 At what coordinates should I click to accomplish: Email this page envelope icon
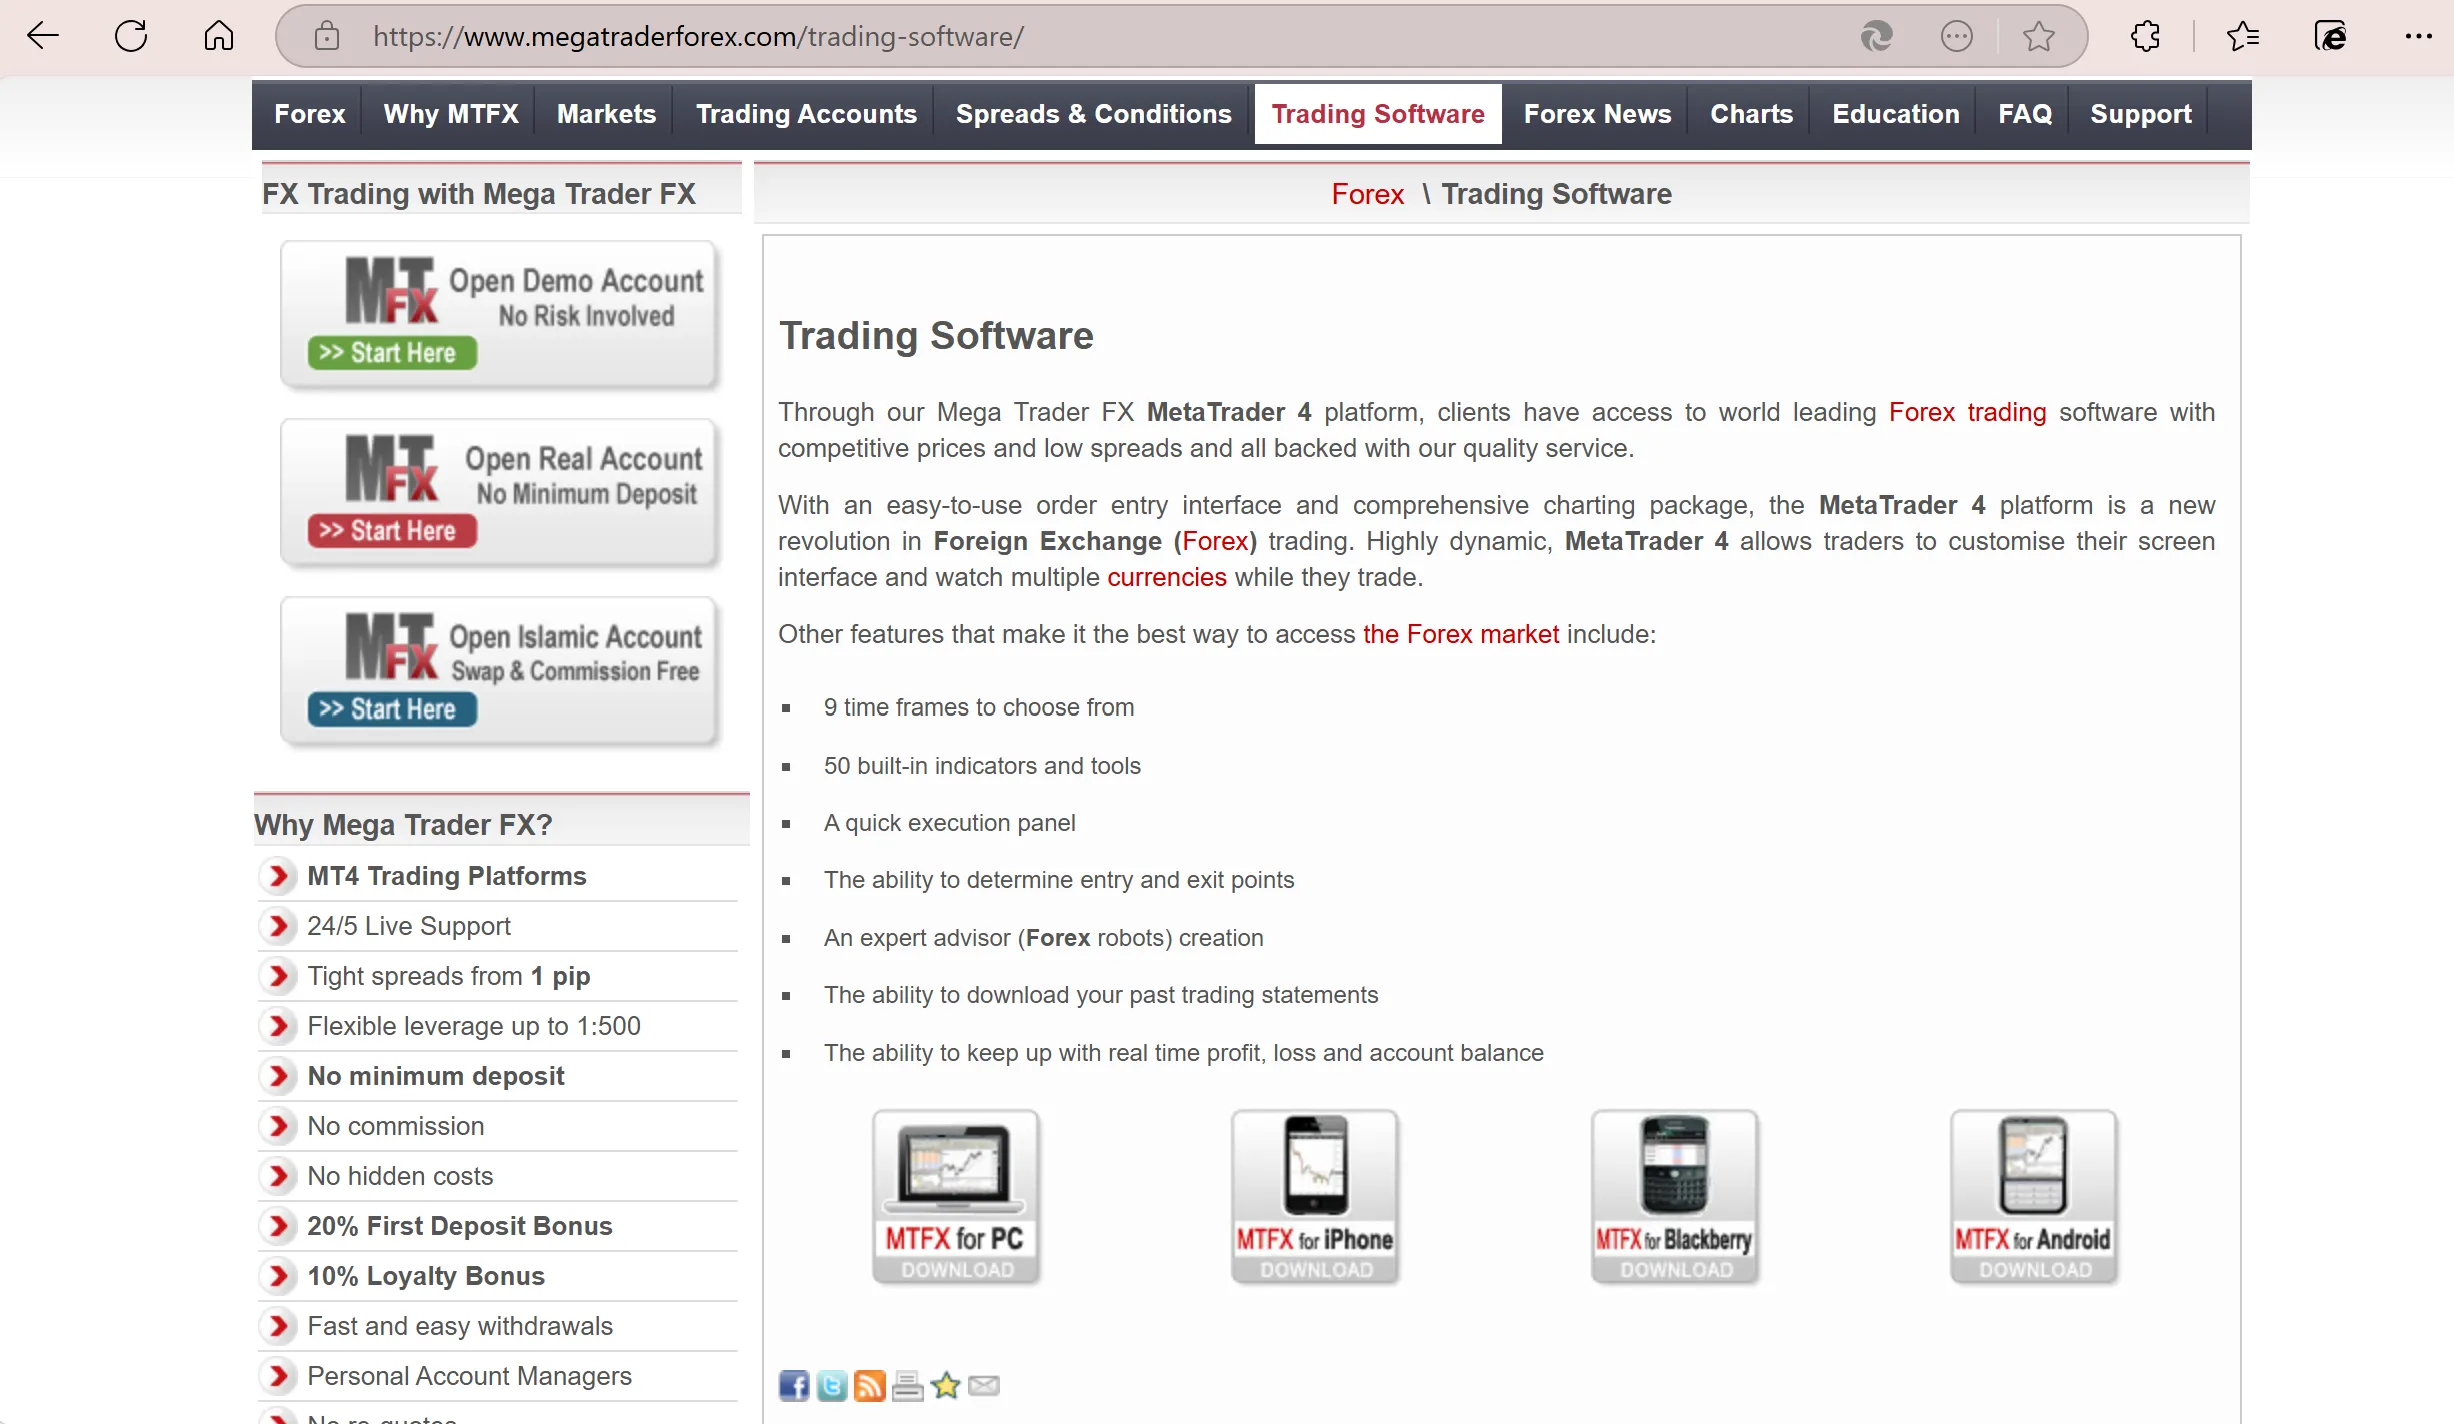pos(984,1385)
